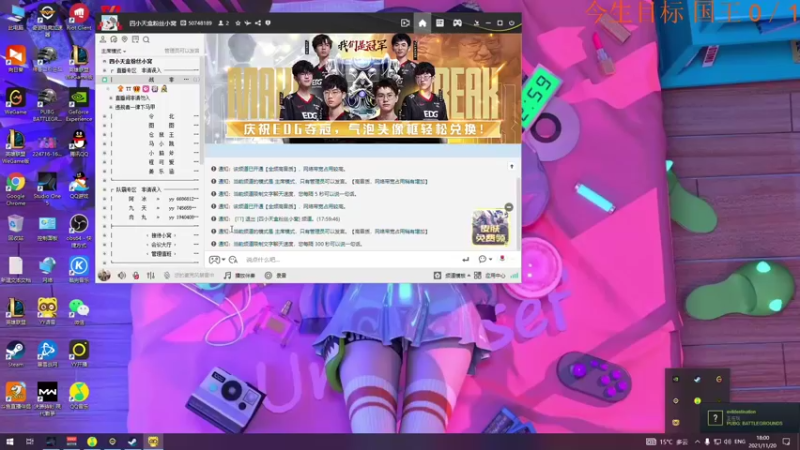Toggle the red microphone lock icon
This screenshot has height=450, width=800.
136,276
